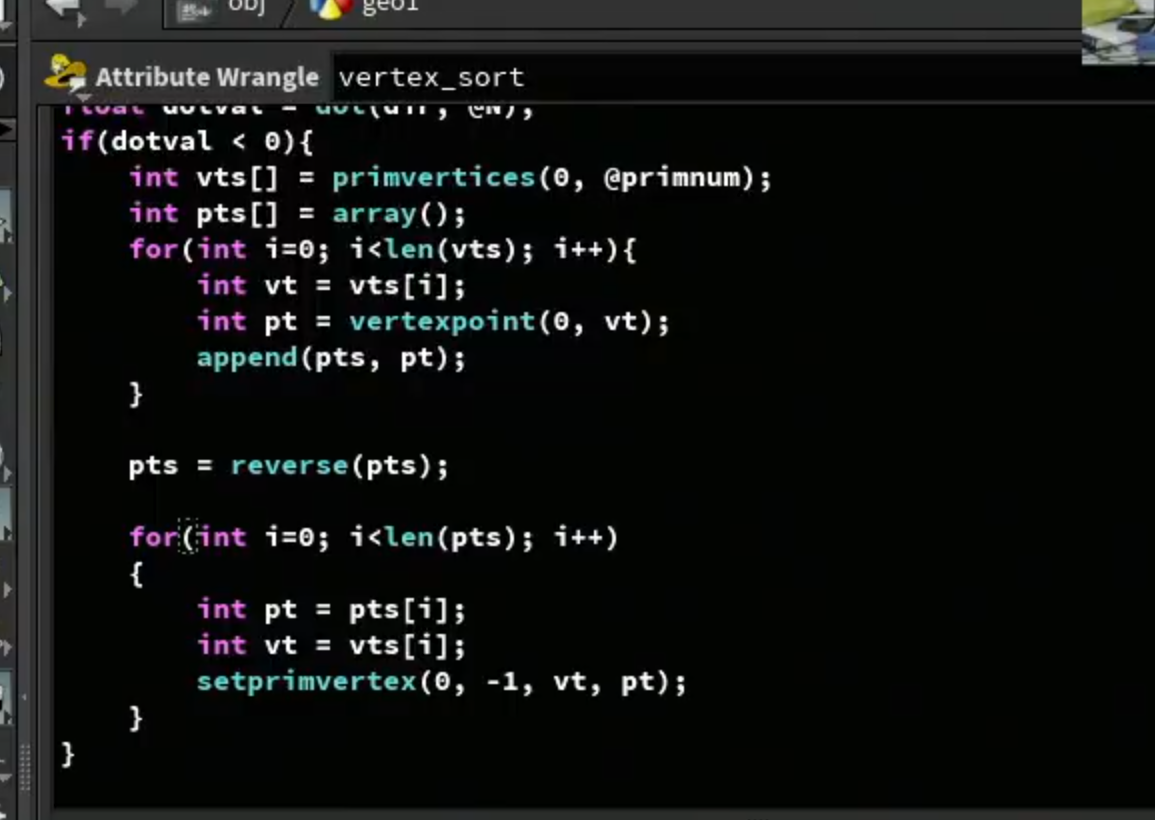Click the line 'append(pts, pt);'
Viewport: 1155px width, 820px height.
[331, 358]
